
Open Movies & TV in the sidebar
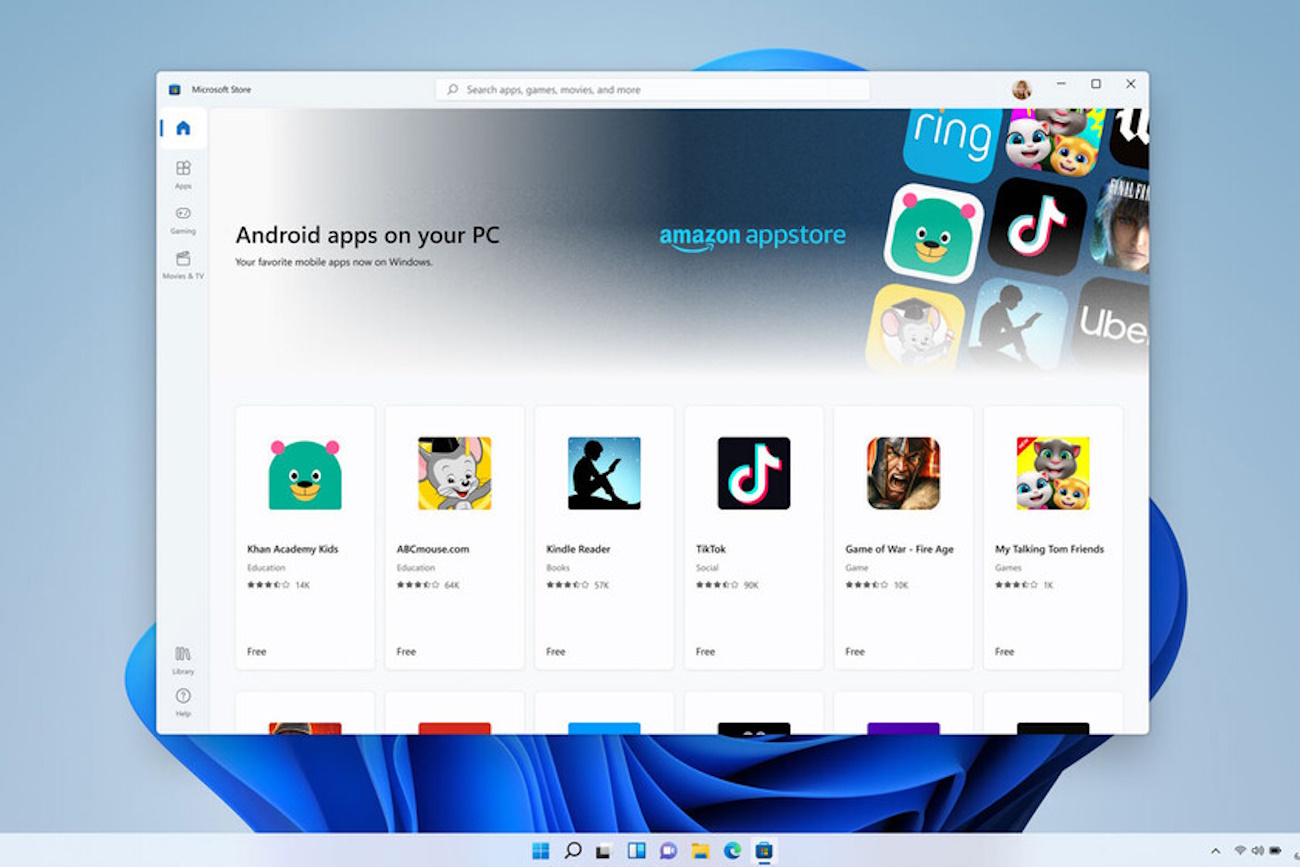click(x=183, y=264)
